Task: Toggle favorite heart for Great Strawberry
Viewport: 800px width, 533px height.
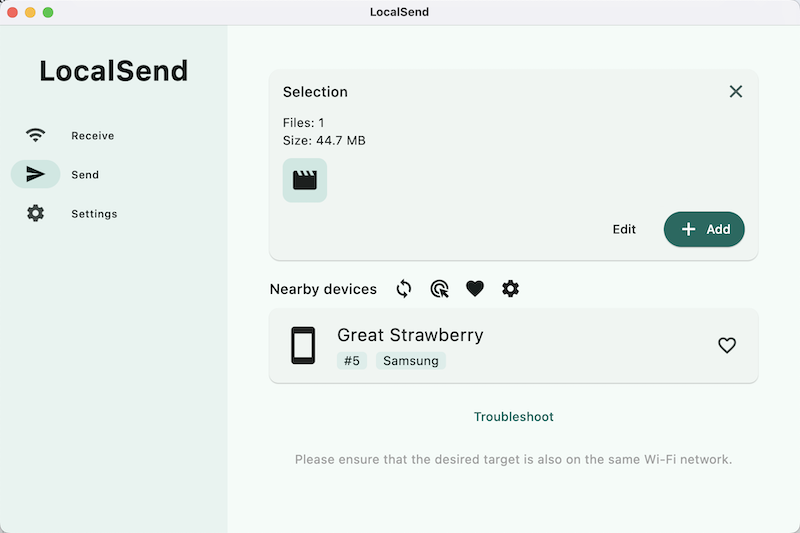Action: click(x=727, y=346)
